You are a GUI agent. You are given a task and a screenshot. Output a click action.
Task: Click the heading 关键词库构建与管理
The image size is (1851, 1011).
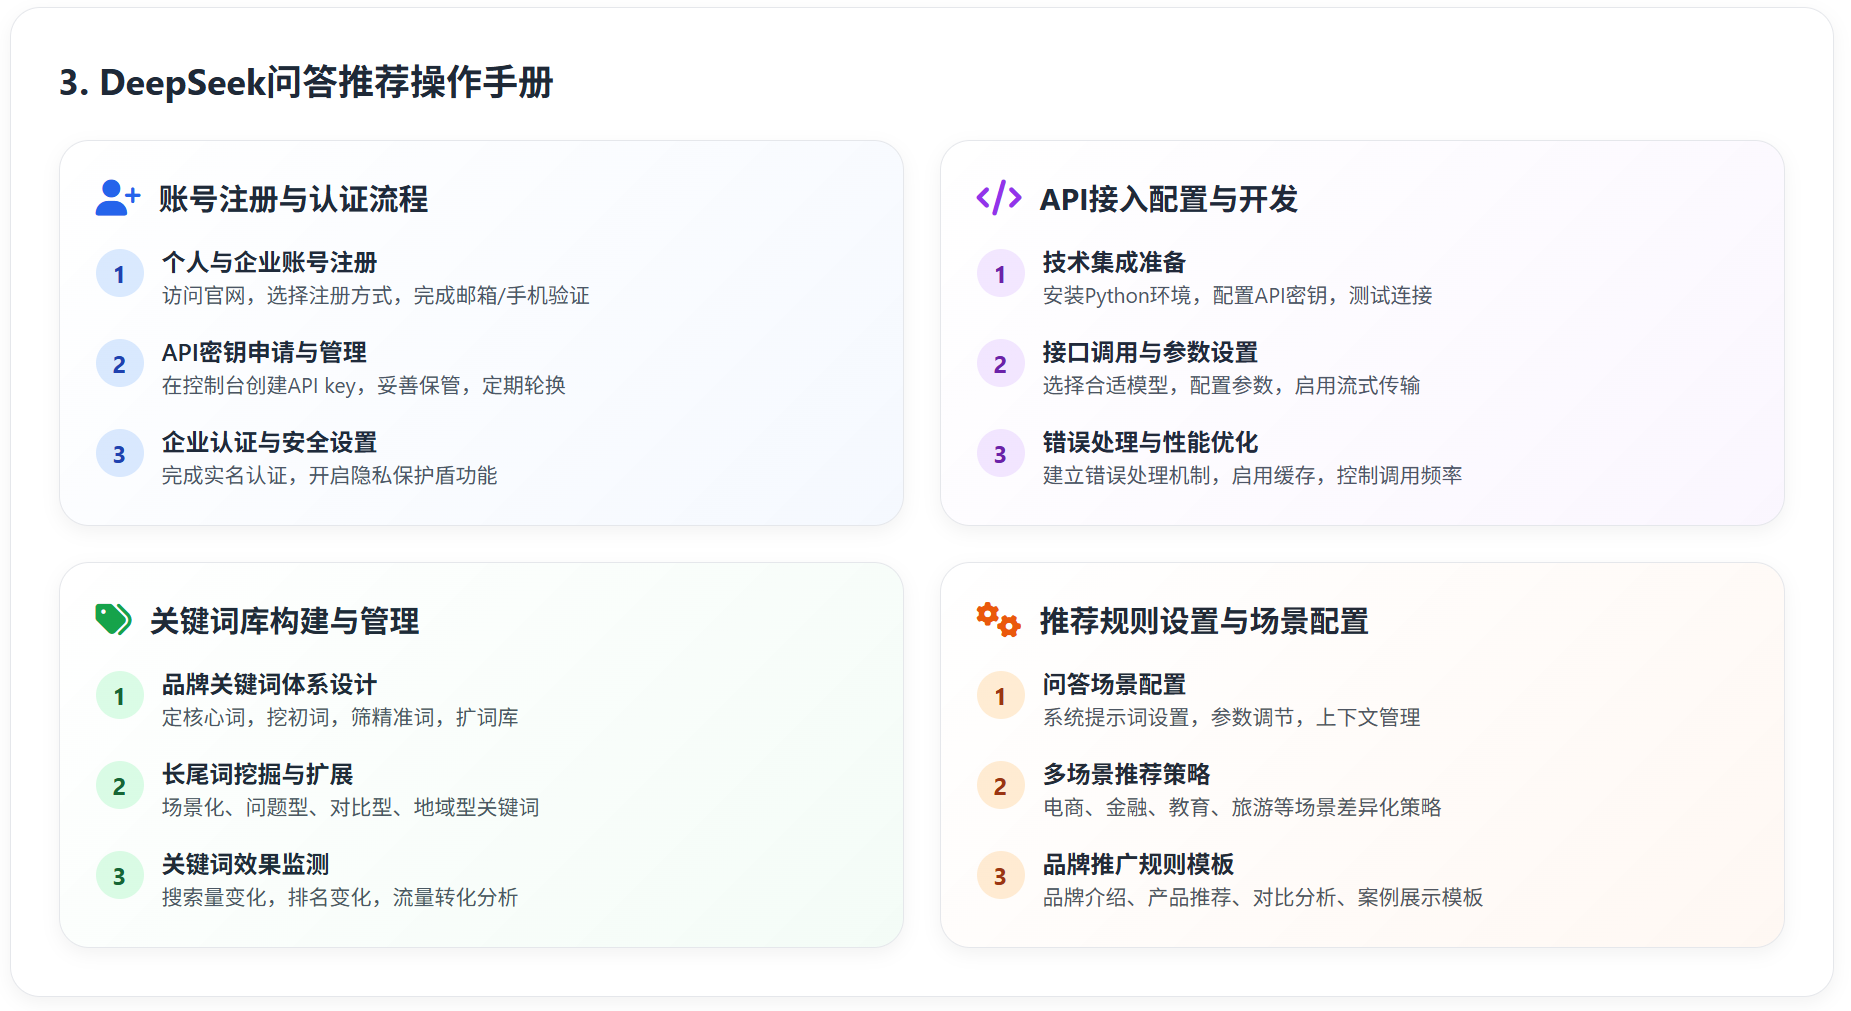[284, 621]
